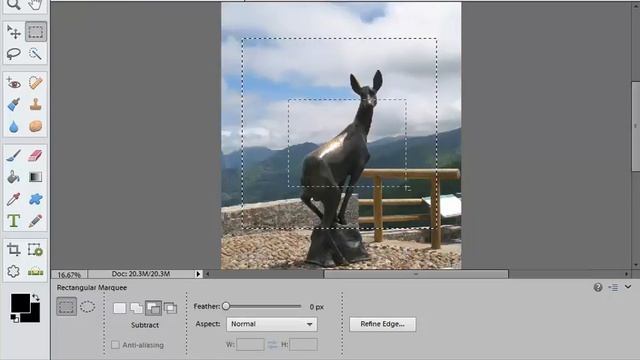Click the vertical scrollbar thumb

coord(636,127)
